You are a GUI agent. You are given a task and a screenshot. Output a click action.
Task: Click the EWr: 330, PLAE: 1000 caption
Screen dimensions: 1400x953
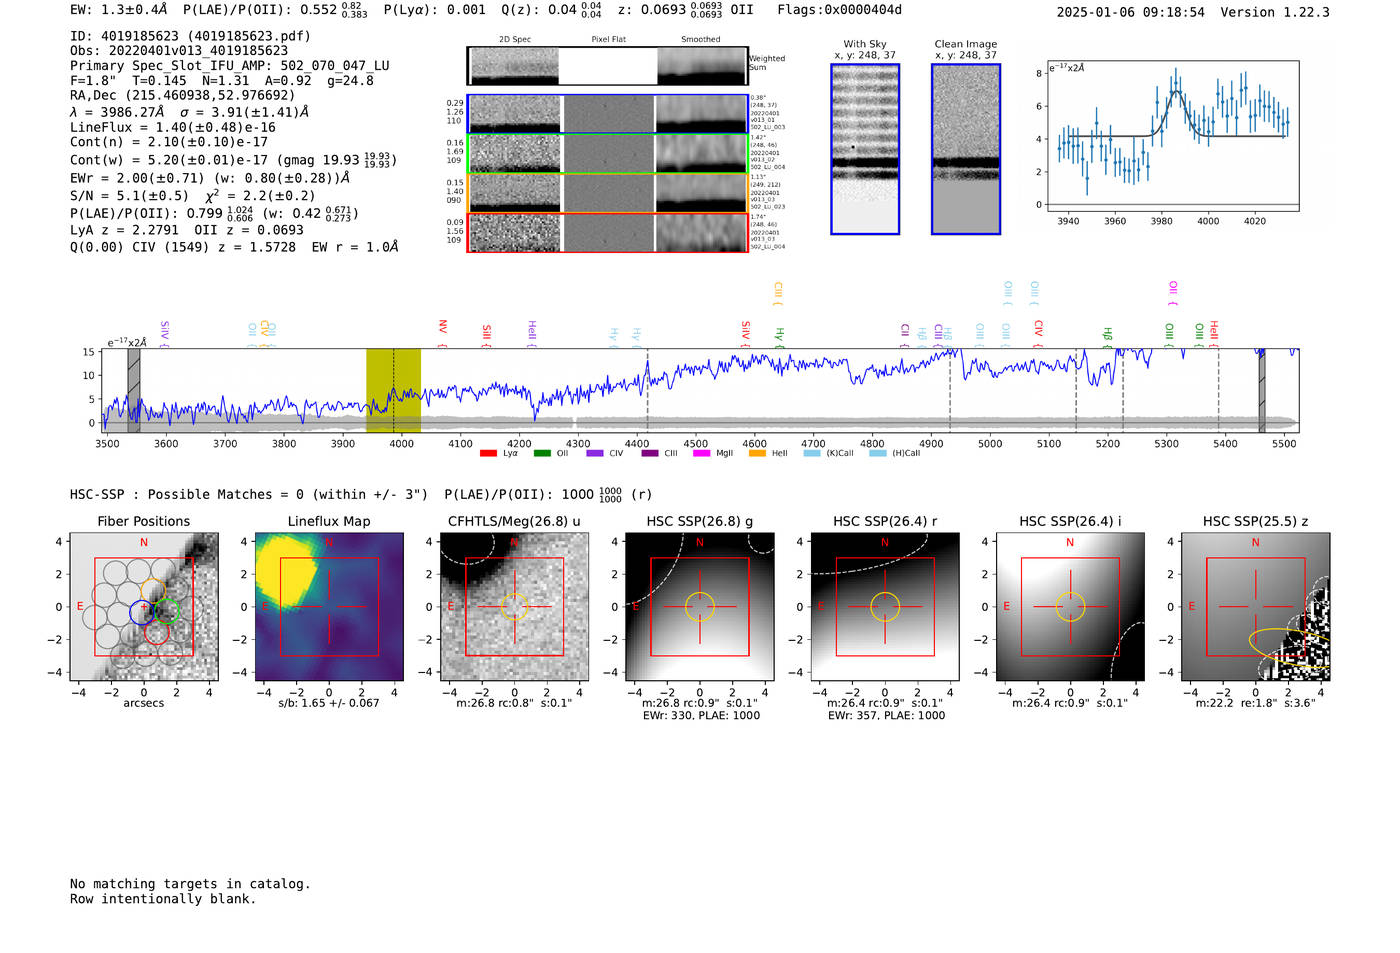point(700,716)
